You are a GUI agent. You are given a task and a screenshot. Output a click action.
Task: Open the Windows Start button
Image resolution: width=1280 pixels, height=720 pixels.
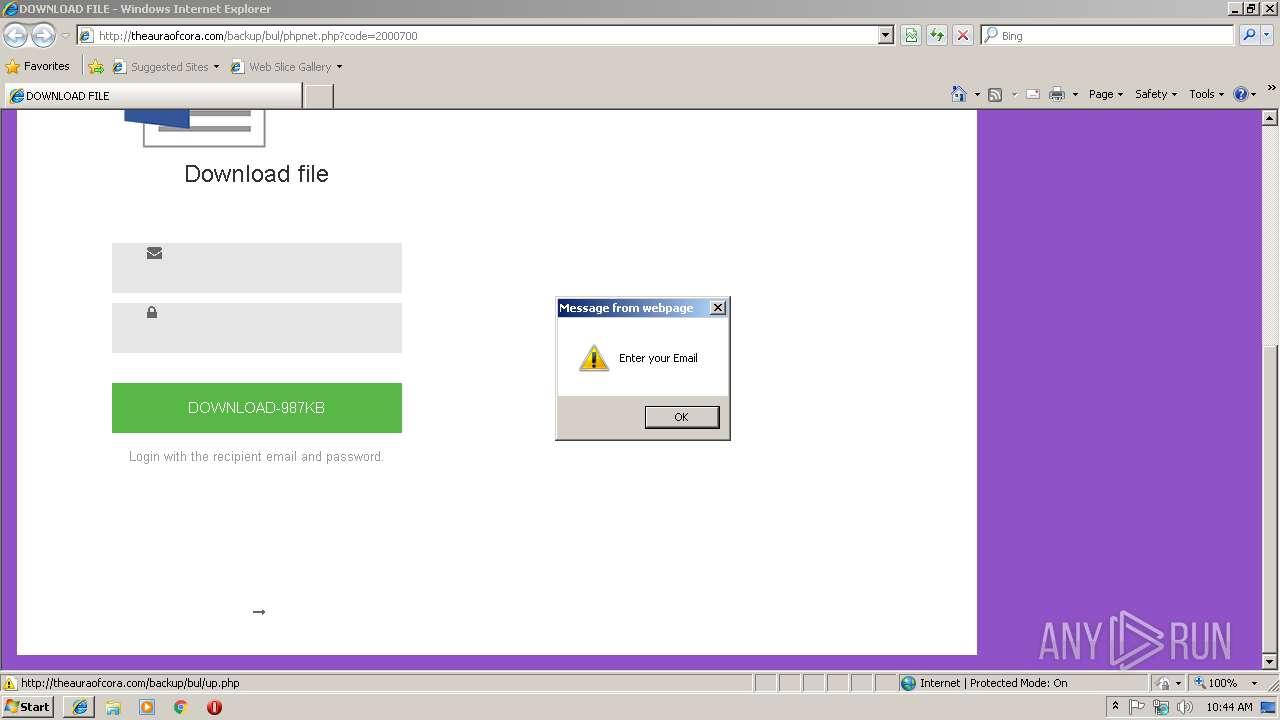(27, 707)
